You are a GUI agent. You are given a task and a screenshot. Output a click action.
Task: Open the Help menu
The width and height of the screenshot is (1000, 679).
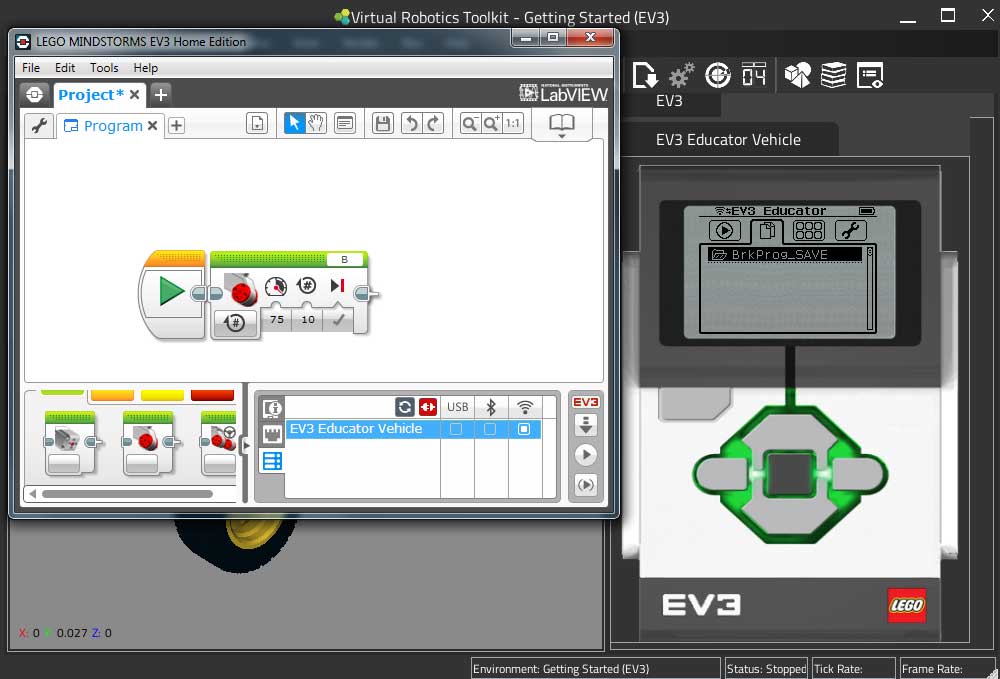coord(145,68)
